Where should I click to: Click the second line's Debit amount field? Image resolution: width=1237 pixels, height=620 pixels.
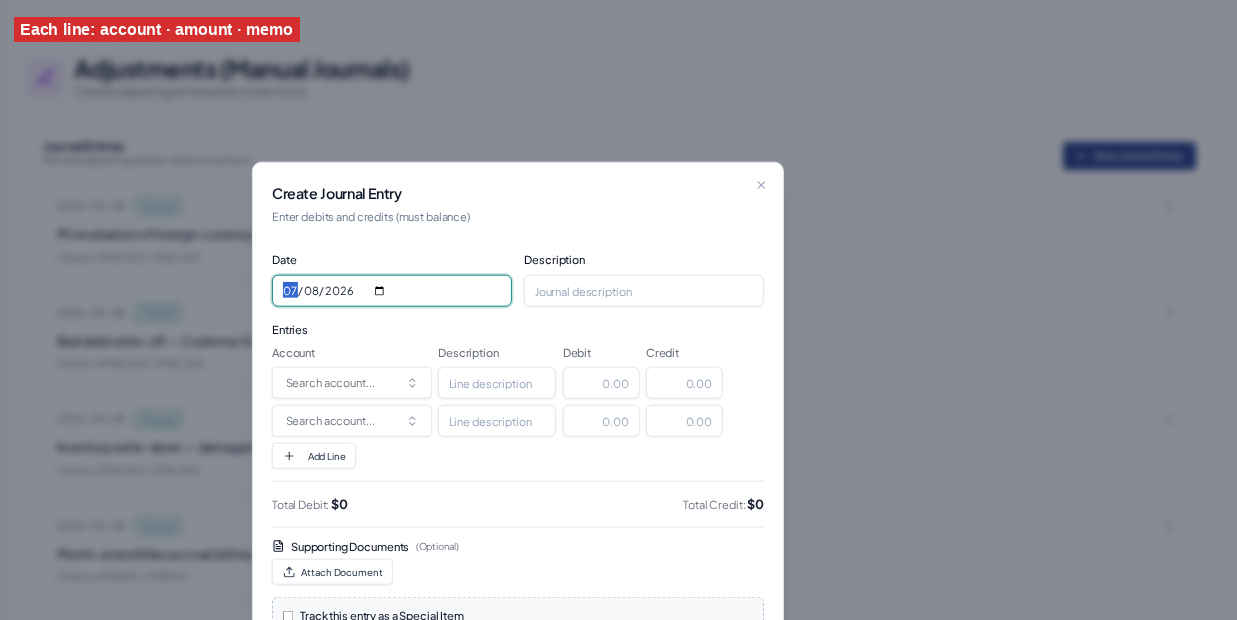(601, 421)
